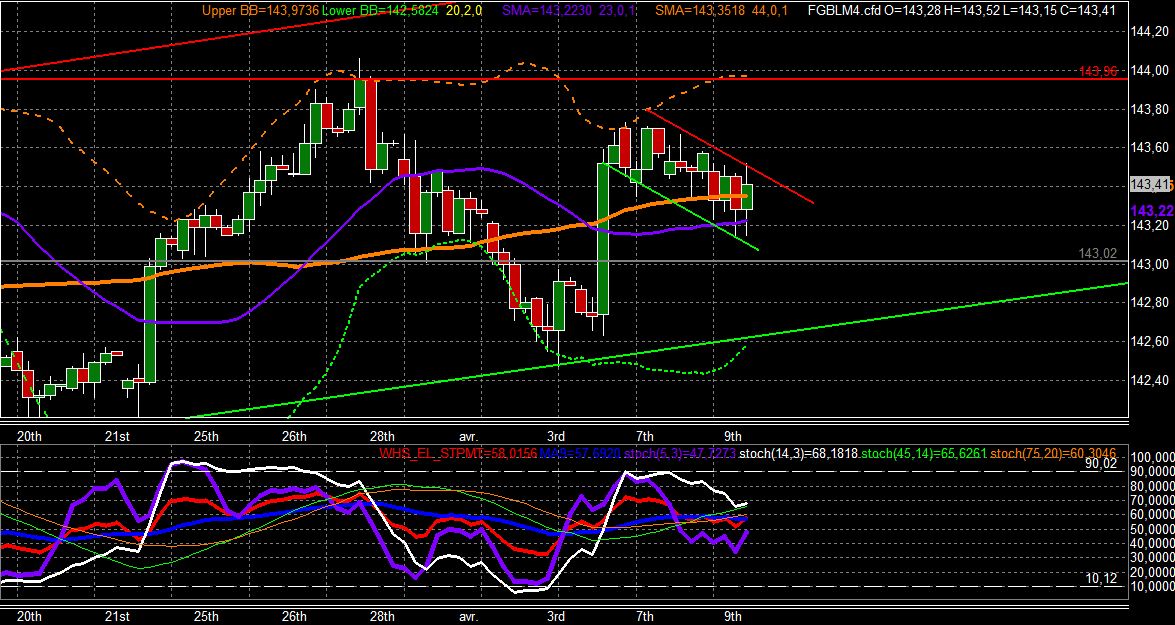This screenshot has width=1175, height=625.
Task: Click the WHS_EL_STPMT=58,0156 indicator label
Action: (457, 453)
